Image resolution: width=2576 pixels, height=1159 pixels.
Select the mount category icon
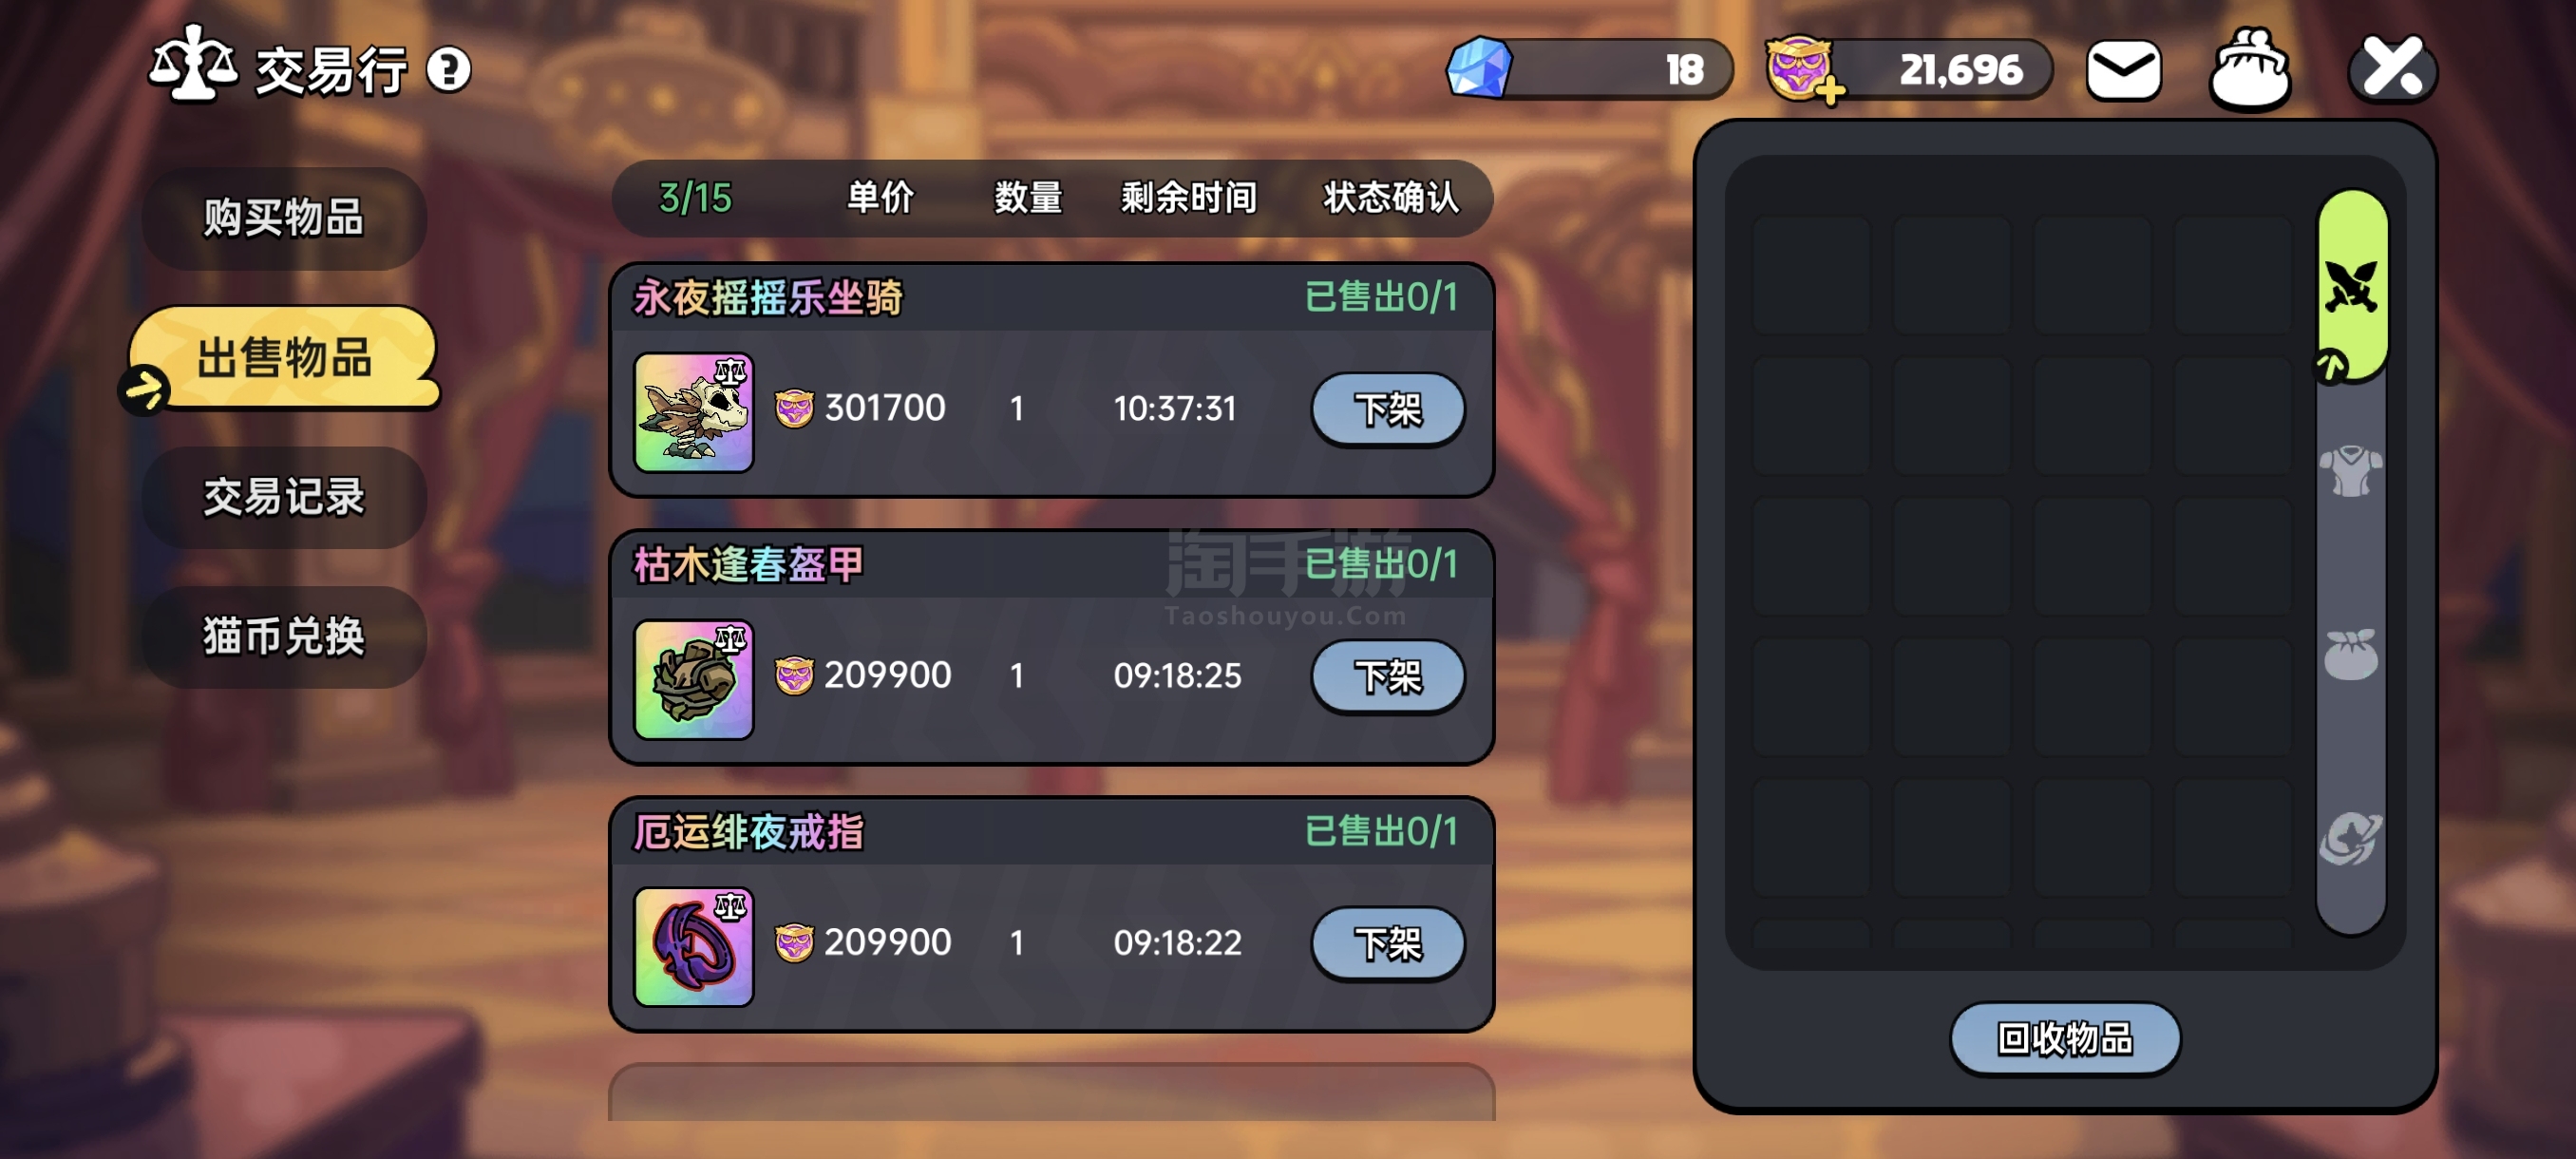[2351, 838]
